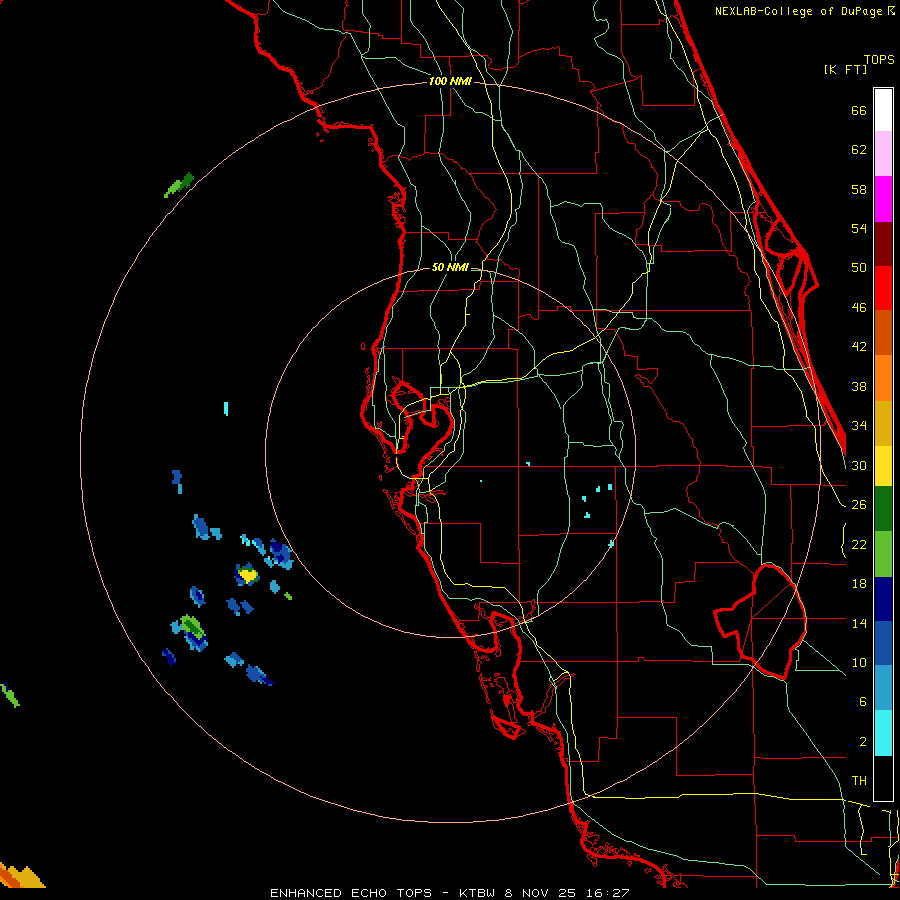Click the bright yellow swatch in the scale
The width and height of the screenshot is (900, 900).
pos(883,465)
